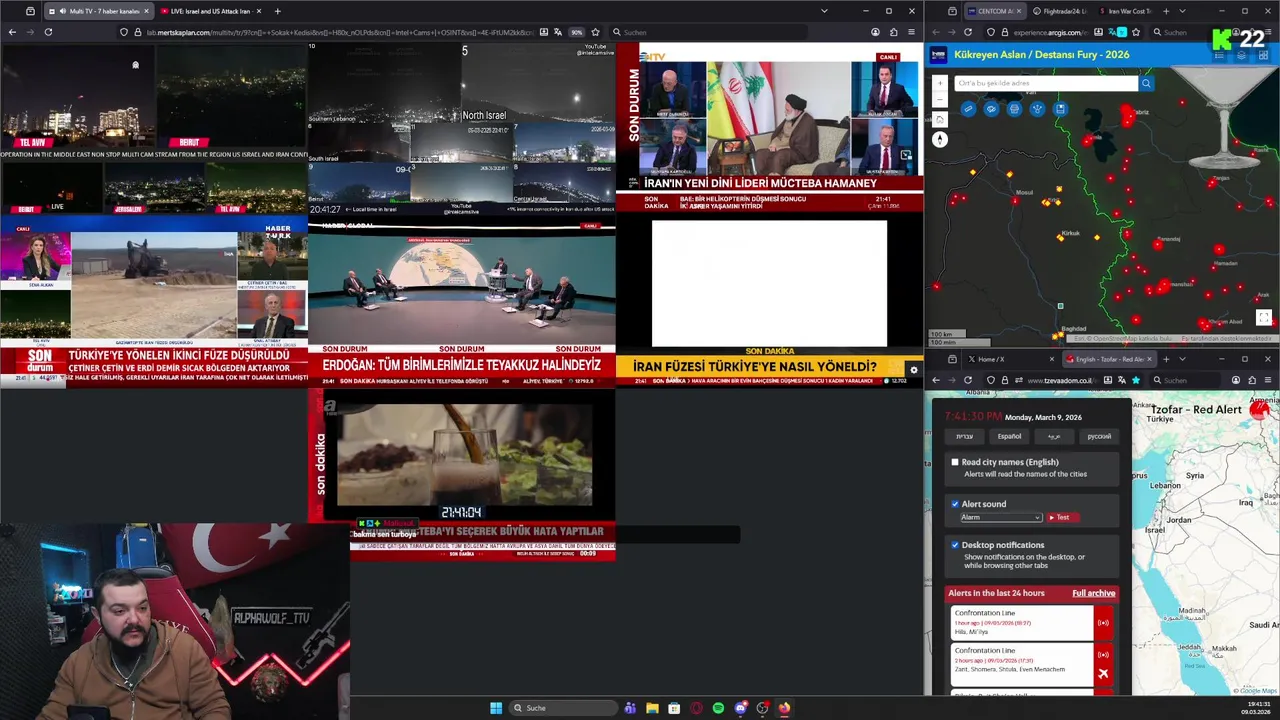Switch to LIVE: Israel and US Attack Iran tab
1280x720 pixels.
210,11
